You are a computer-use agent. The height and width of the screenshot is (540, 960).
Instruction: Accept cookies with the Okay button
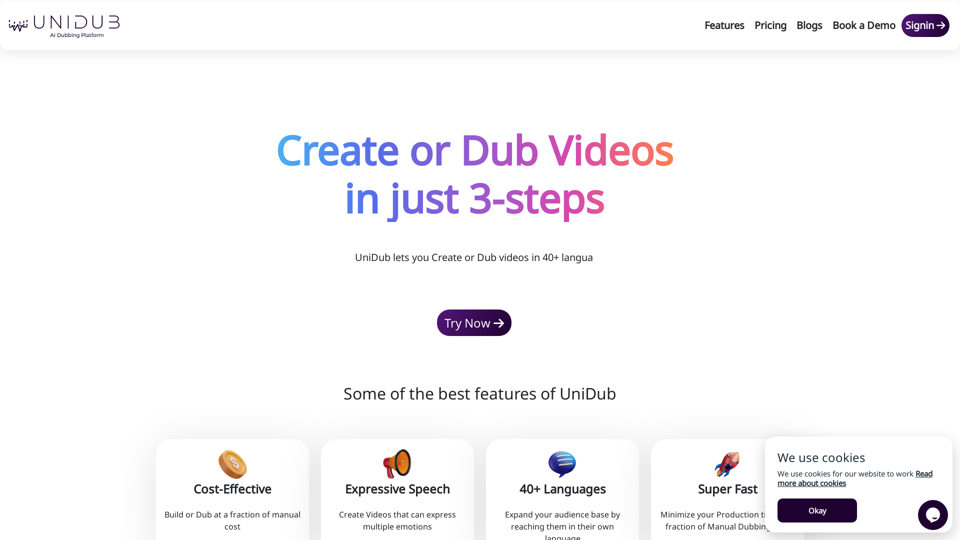[x=817, y=510]
